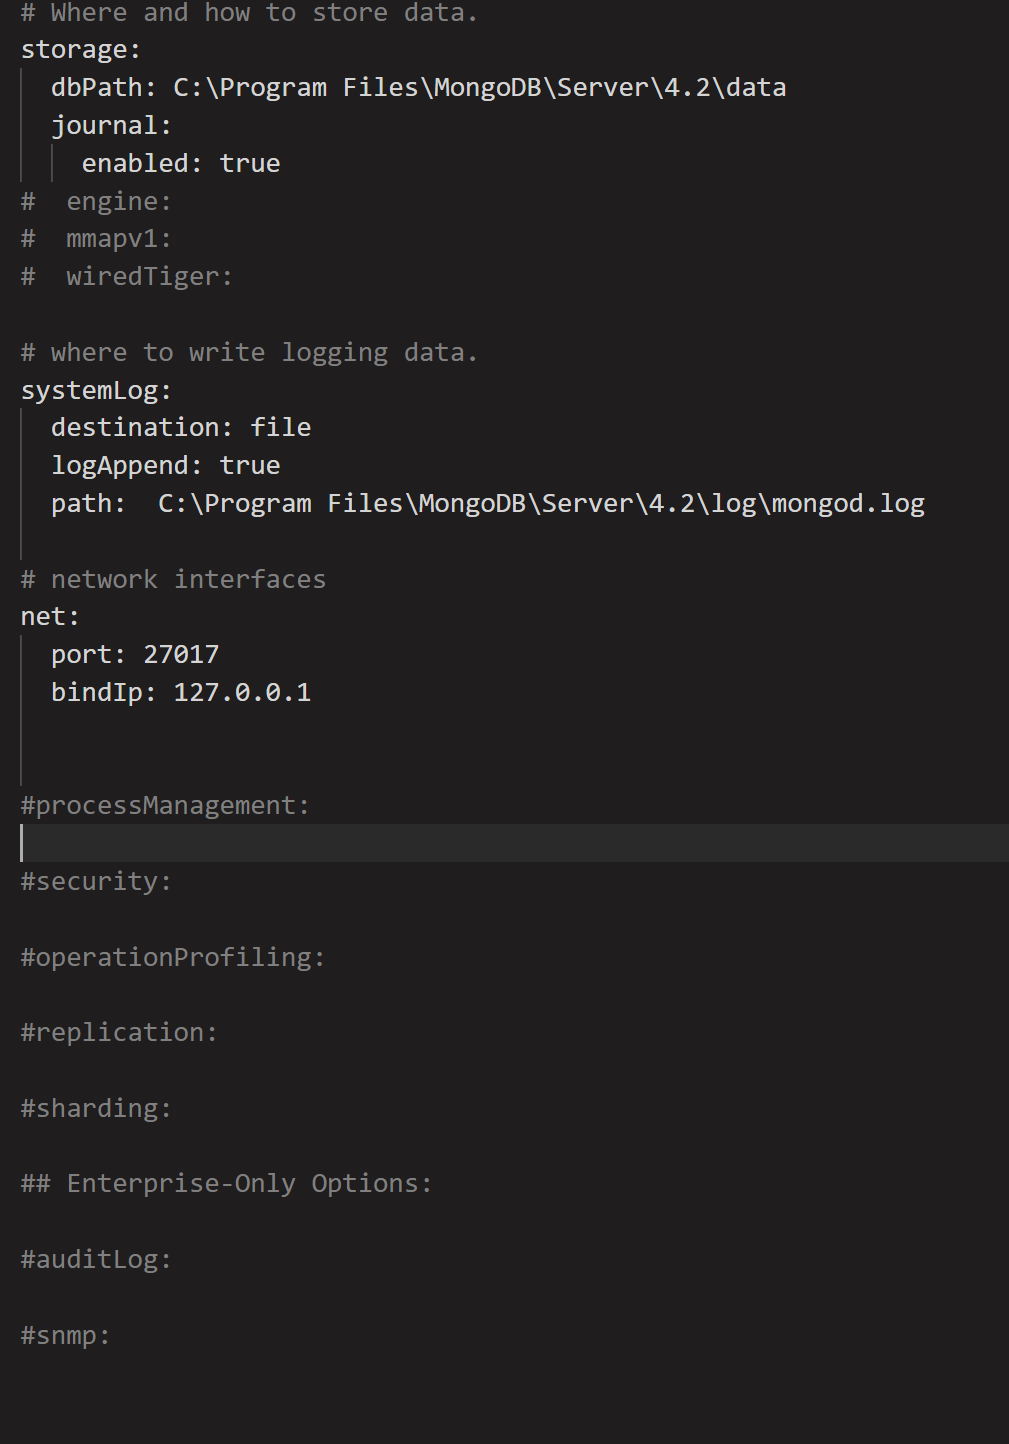The image size is (1009, 1444).
Task: Click the commented engine: line
Action: (x=118, y=202)
